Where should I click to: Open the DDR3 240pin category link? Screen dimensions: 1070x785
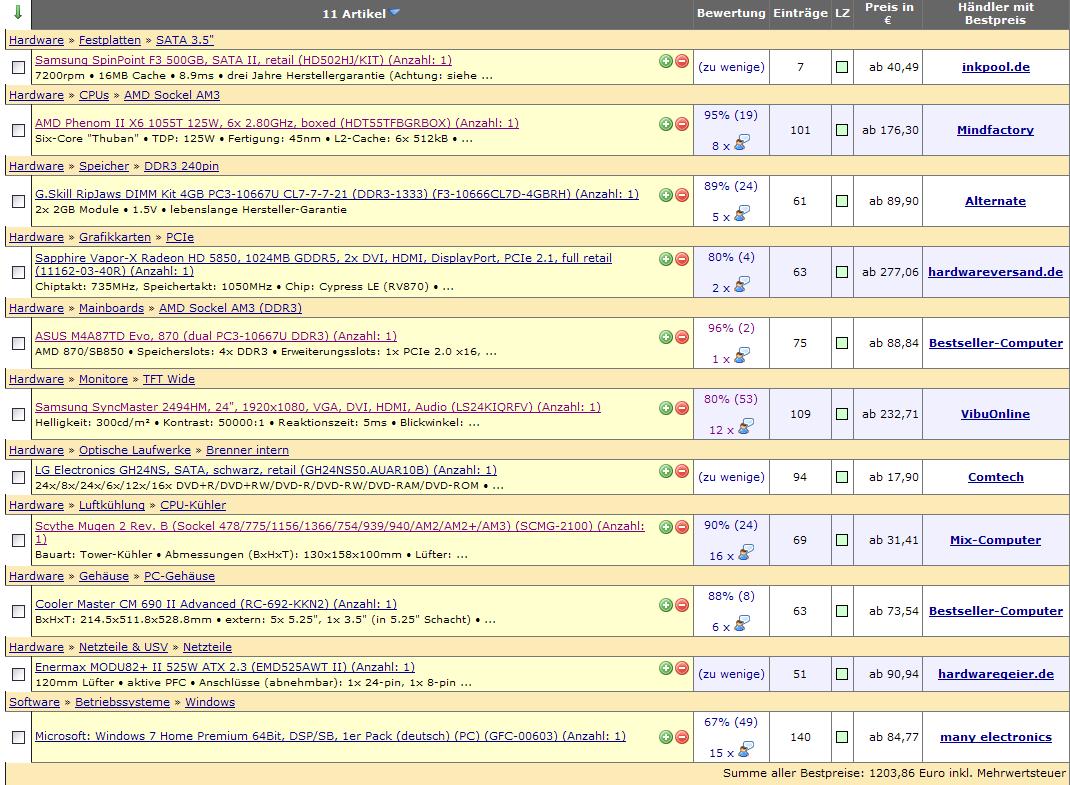(182, 166)
